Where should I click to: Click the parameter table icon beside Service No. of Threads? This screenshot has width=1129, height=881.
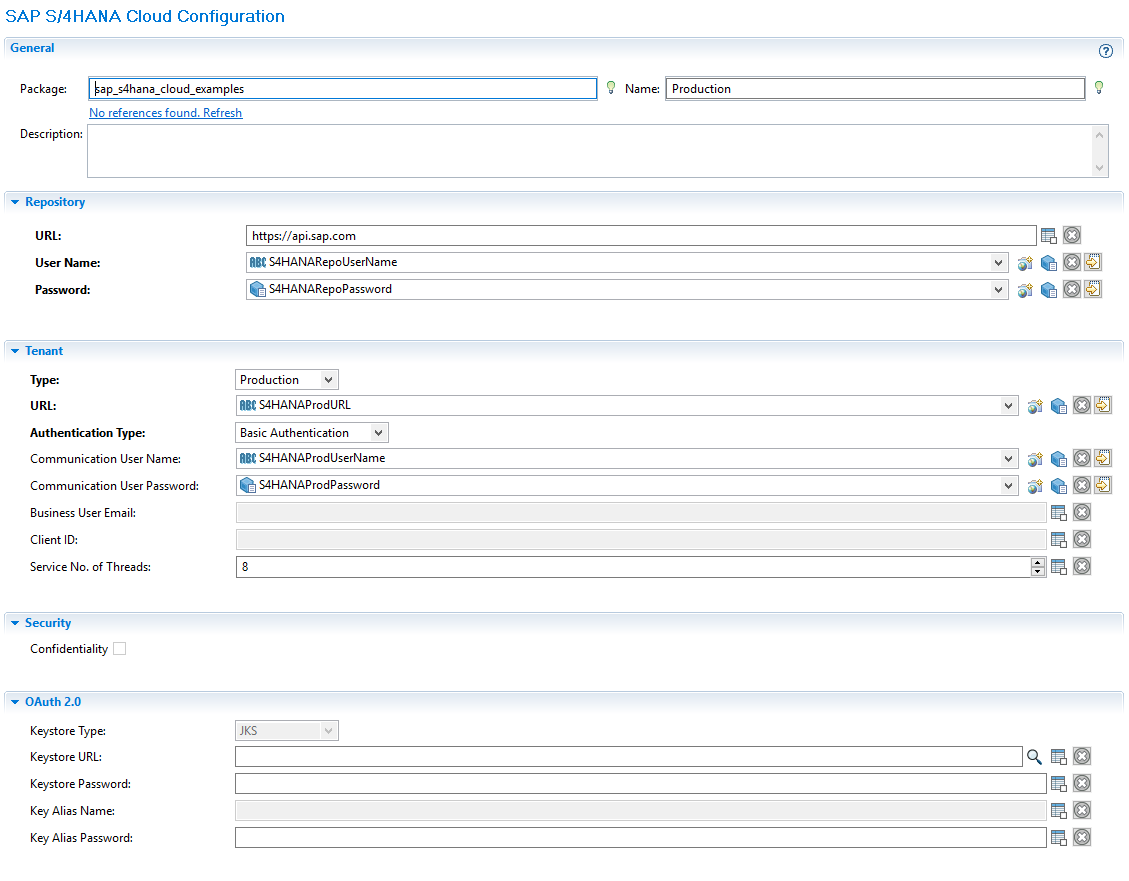[x=1059, y=567]
